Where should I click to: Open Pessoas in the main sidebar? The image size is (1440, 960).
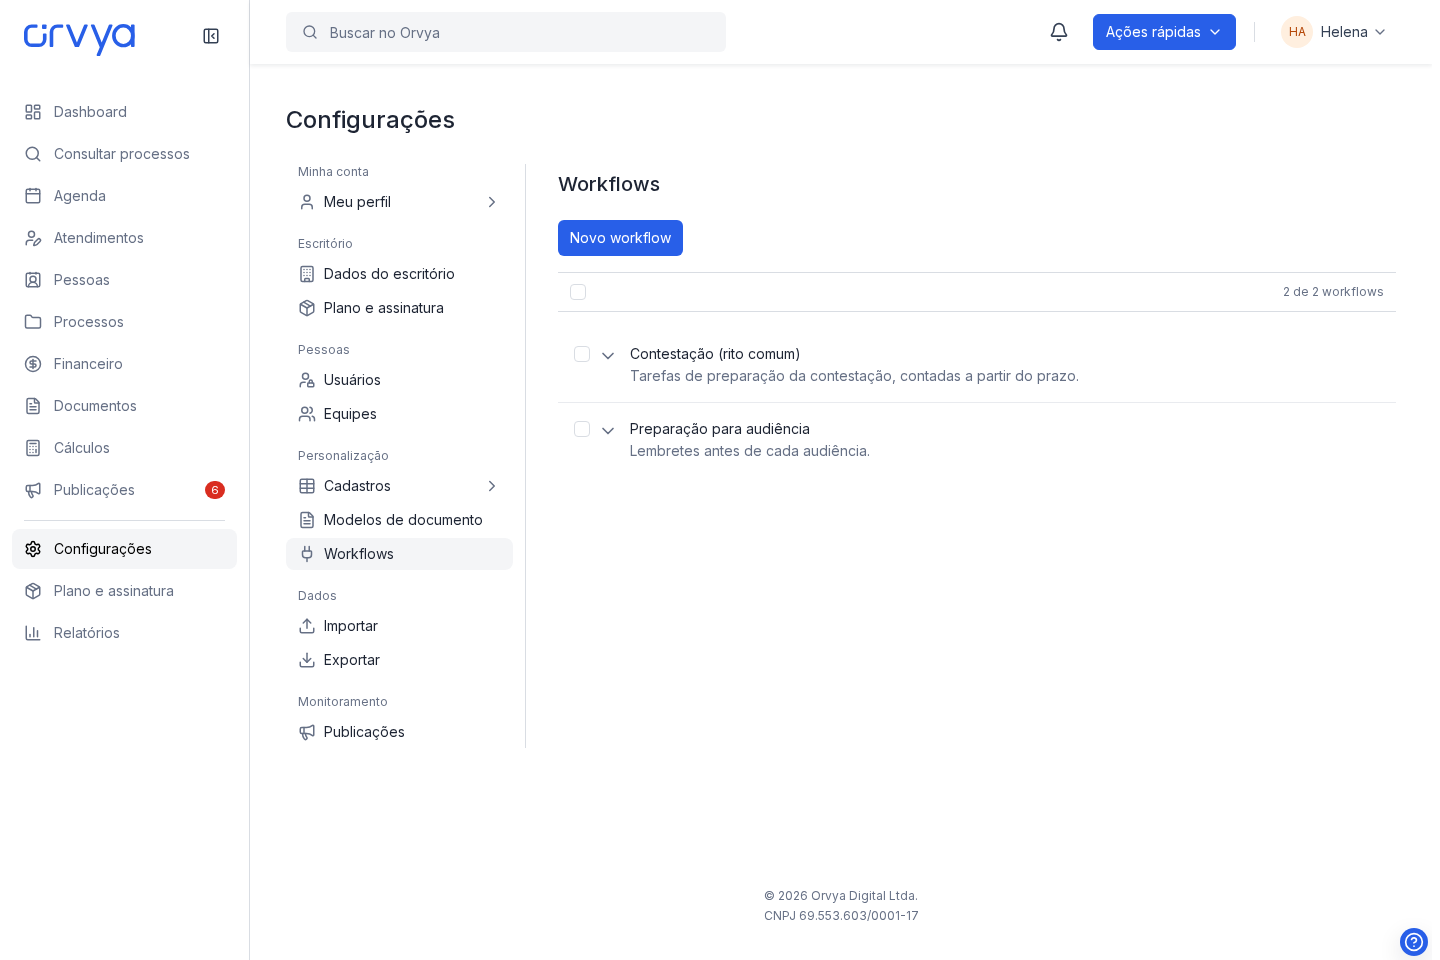pyautogui.click(x=124, y=280)
